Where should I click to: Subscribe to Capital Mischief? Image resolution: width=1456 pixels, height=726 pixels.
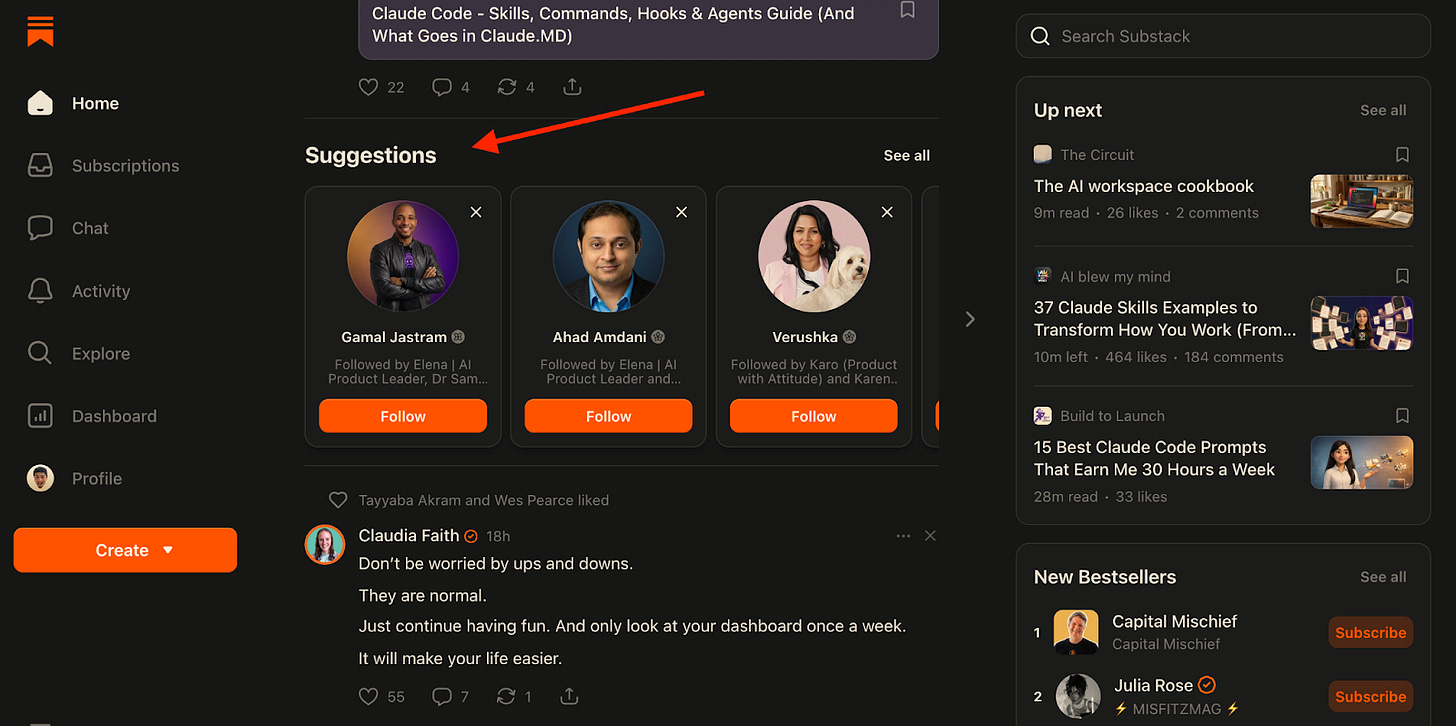(1370, 632)
